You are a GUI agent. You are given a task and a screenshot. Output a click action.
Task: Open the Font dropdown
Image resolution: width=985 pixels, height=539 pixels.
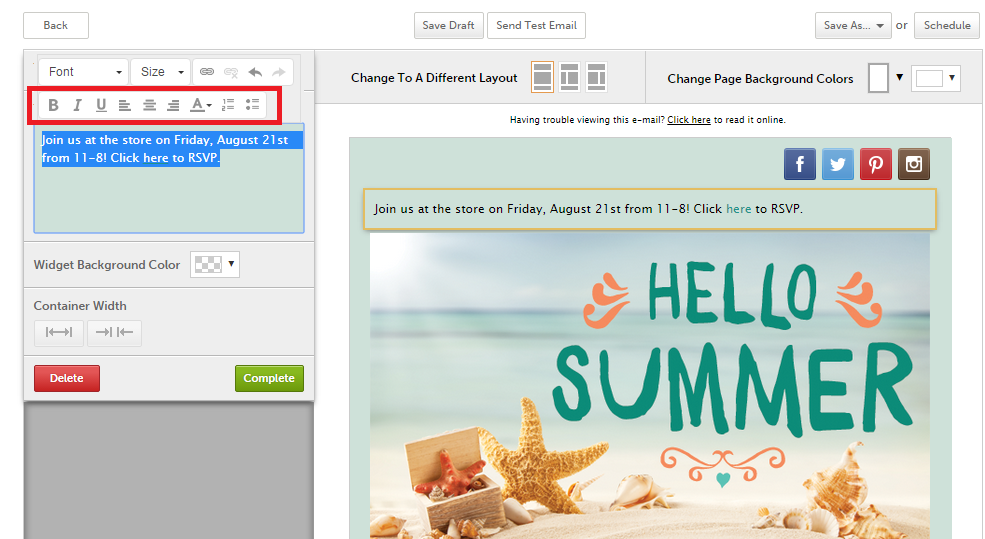tap(84, 72)
